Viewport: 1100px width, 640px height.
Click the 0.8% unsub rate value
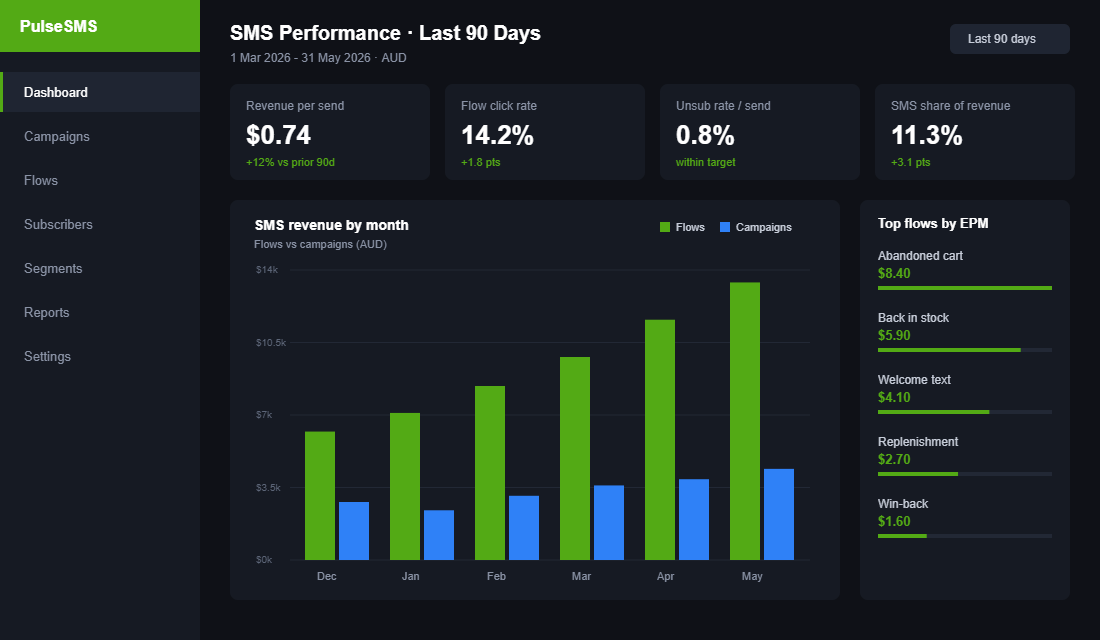pyautogui.click(x=705, y=135)
